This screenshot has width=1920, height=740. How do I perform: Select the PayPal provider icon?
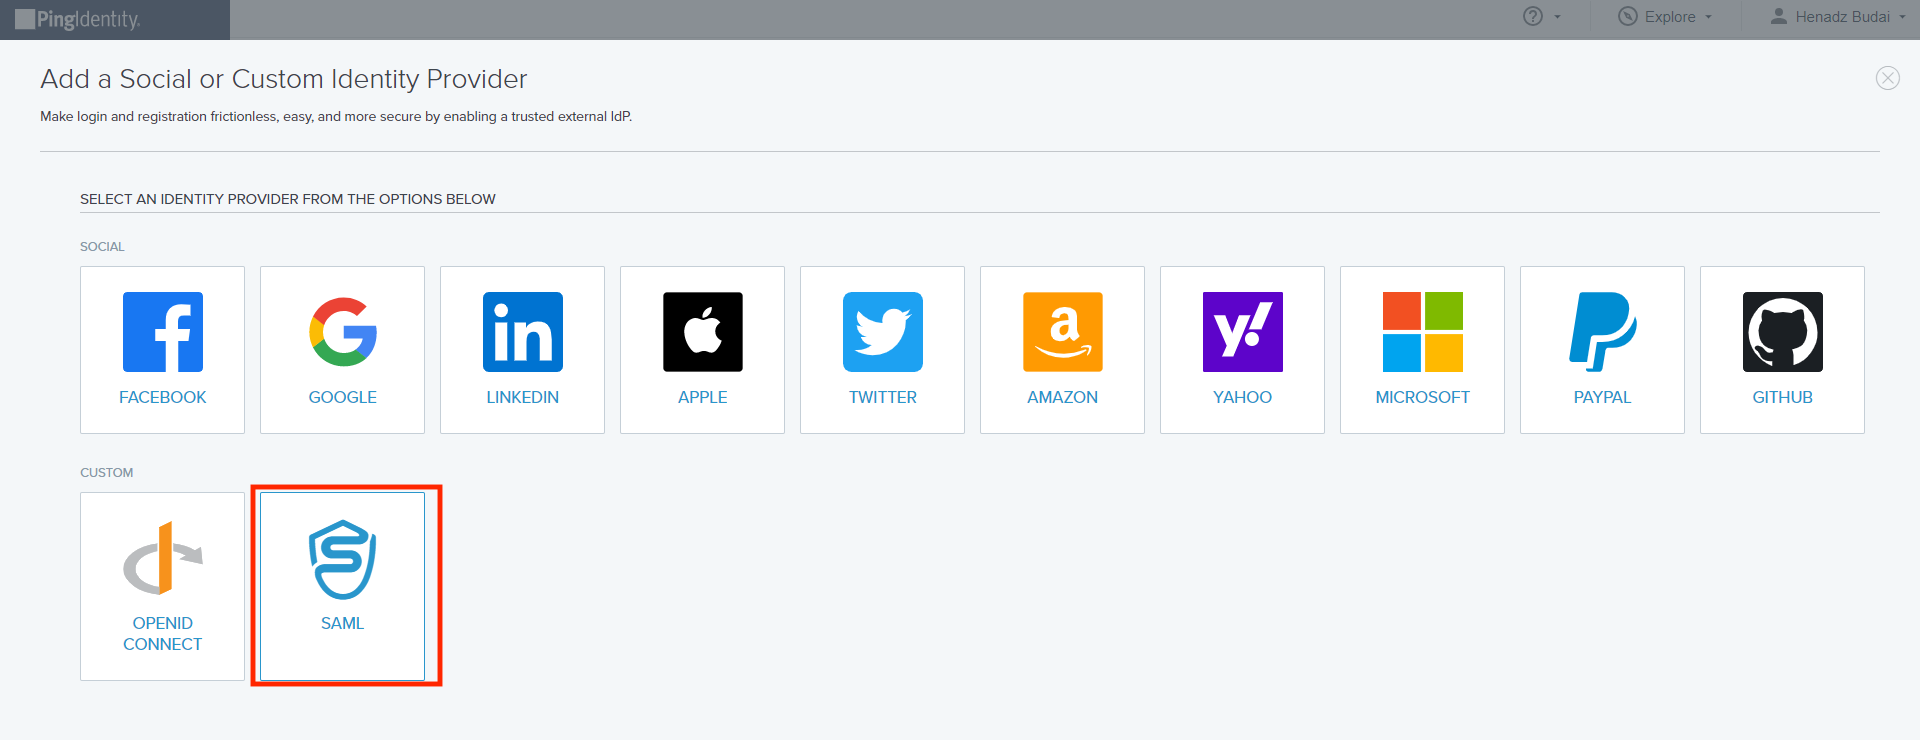tap(1602, 332)
